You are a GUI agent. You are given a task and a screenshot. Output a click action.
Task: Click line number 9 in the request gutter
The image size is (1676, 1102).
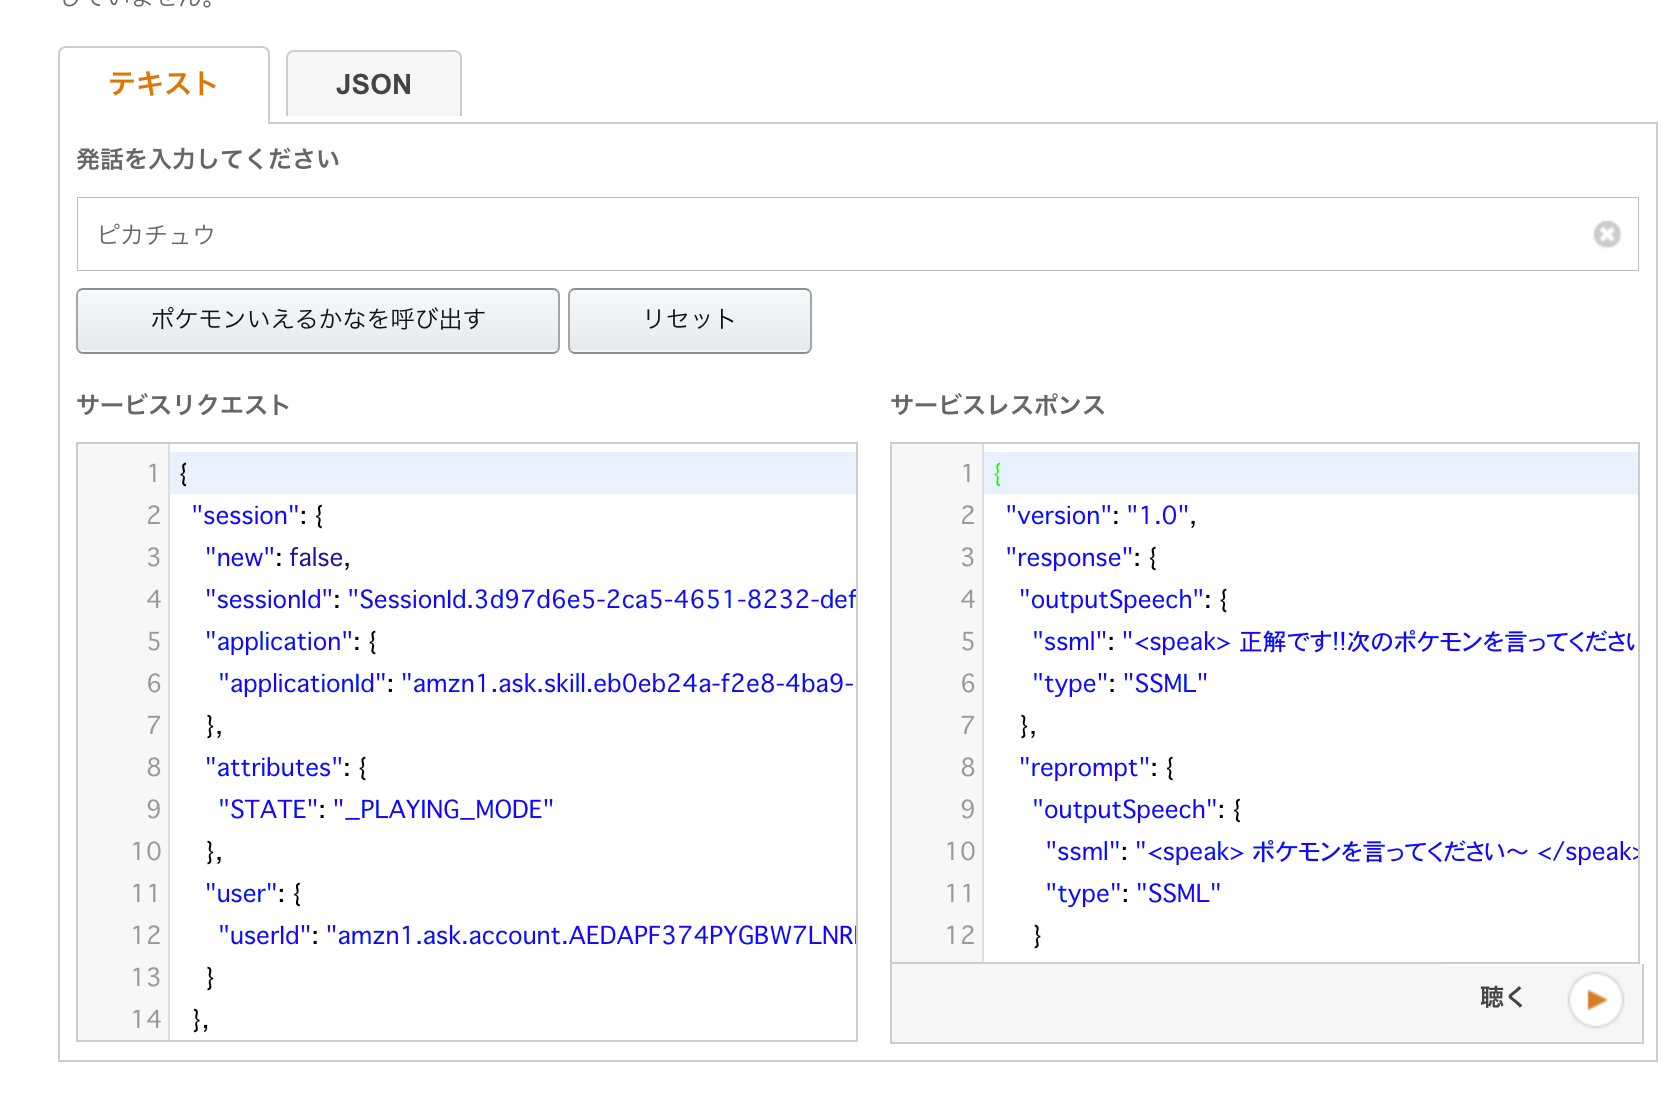(x=153, y=809)
